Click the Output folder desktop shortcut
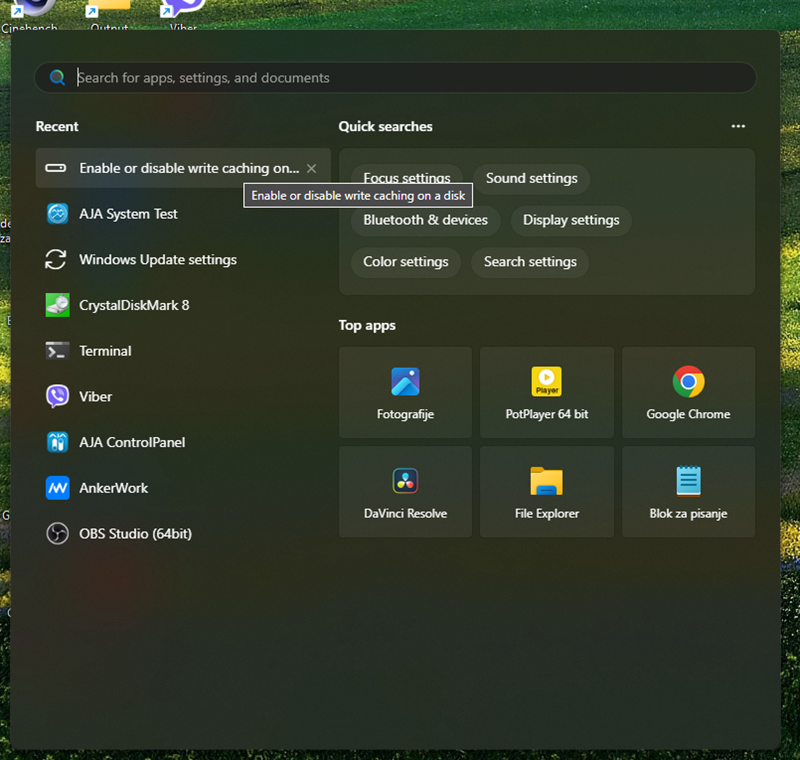Viewport: 800px width, 760px height. click(x=109, y=14)
